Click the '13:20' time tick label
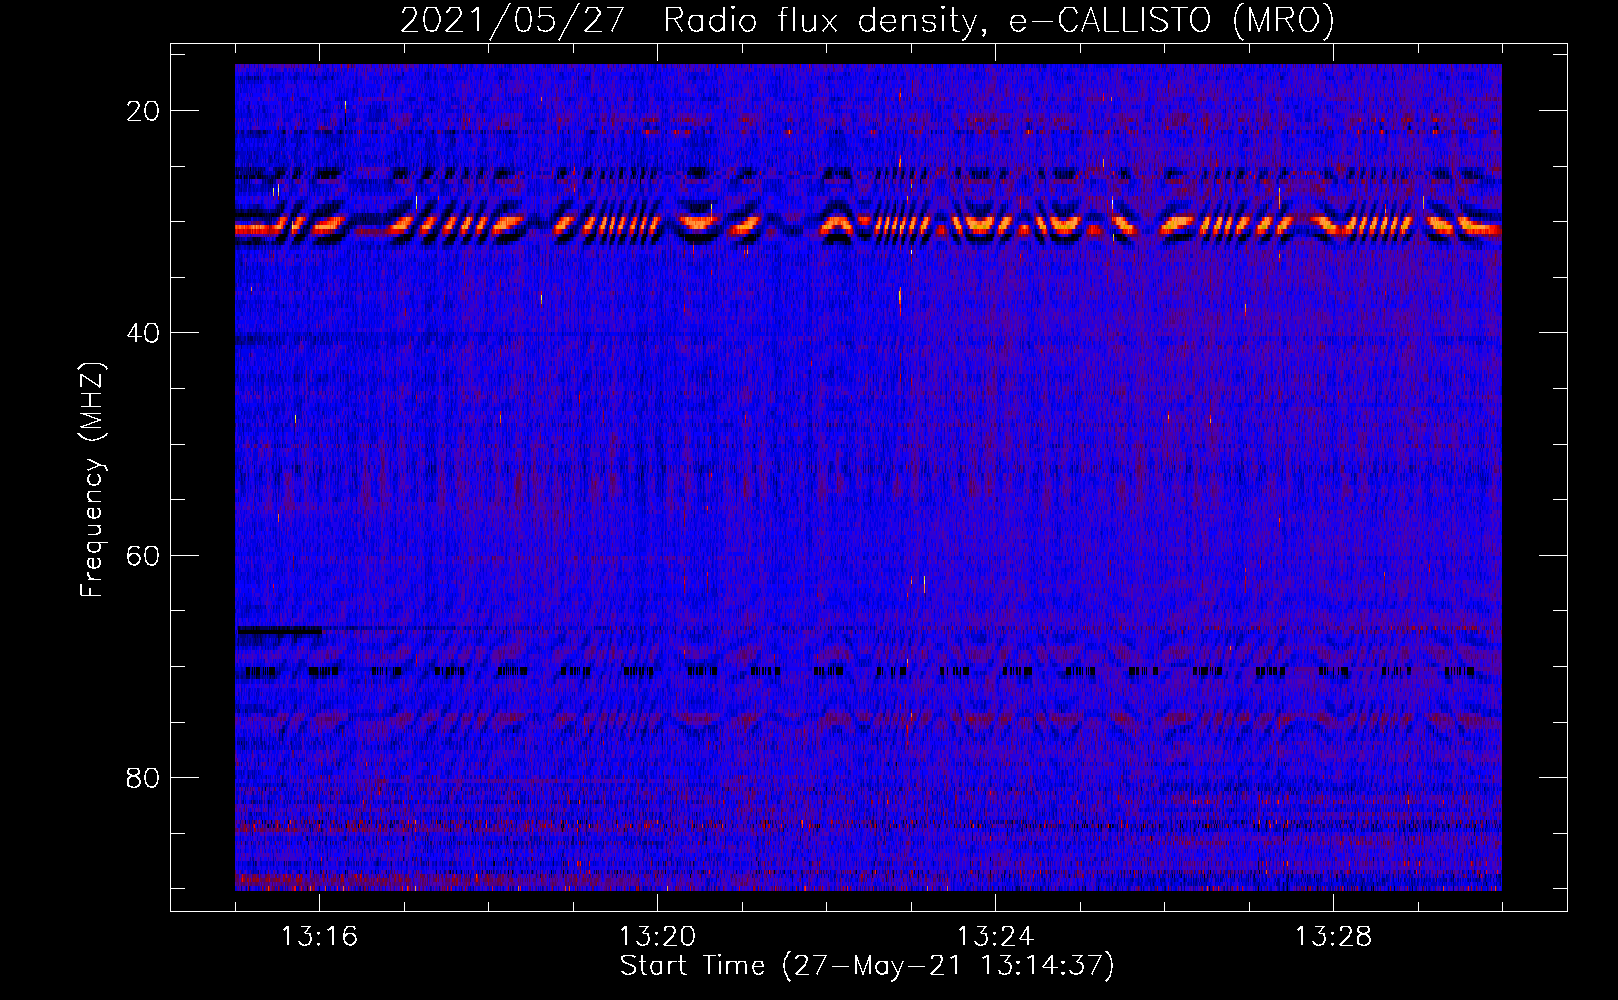The width and height of the screenshot is (1618, 1000). (657, 937)
